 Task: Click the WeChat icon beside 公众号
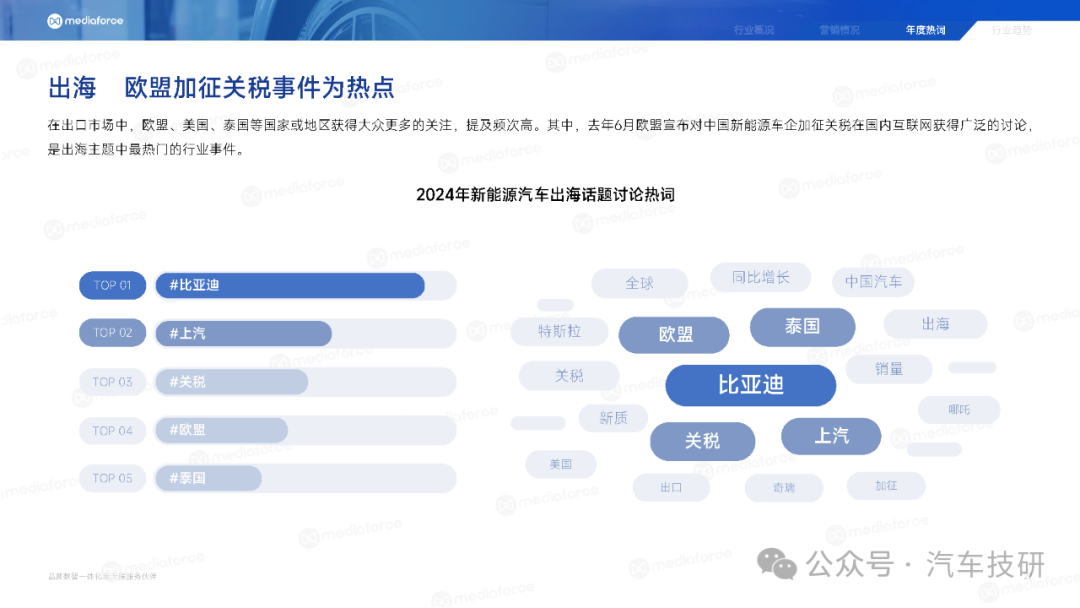coord(777,565)
